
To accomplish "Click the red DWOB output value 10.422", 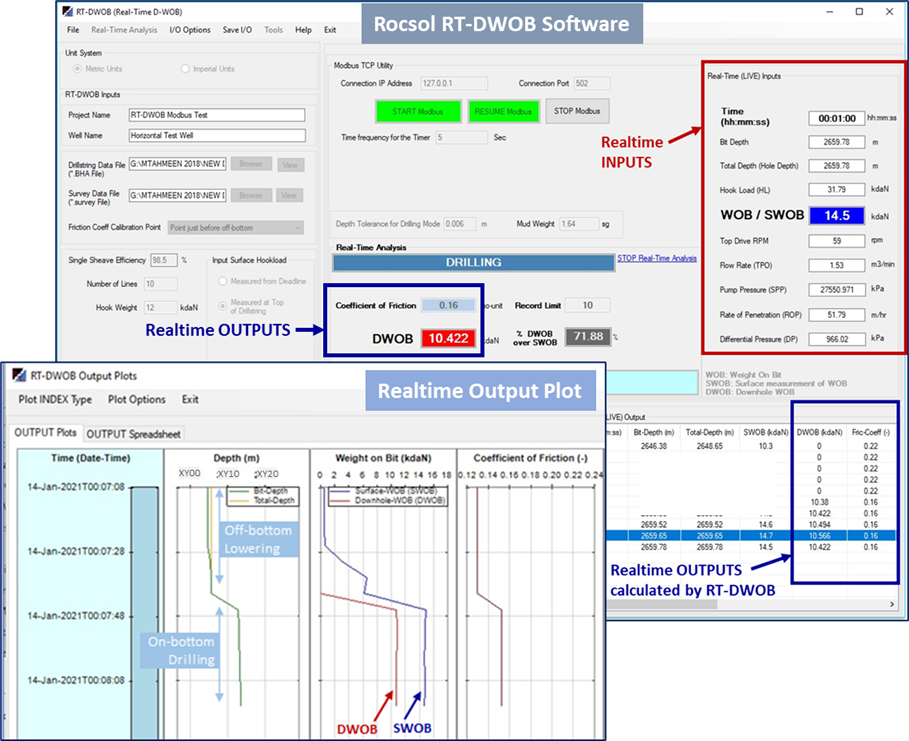I will pos(449,338).
